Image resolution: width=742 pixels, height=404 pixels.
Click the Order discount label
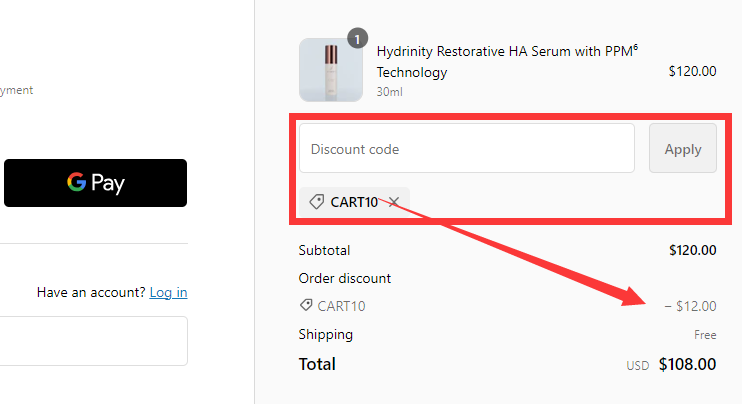click(x=345, y=278)
